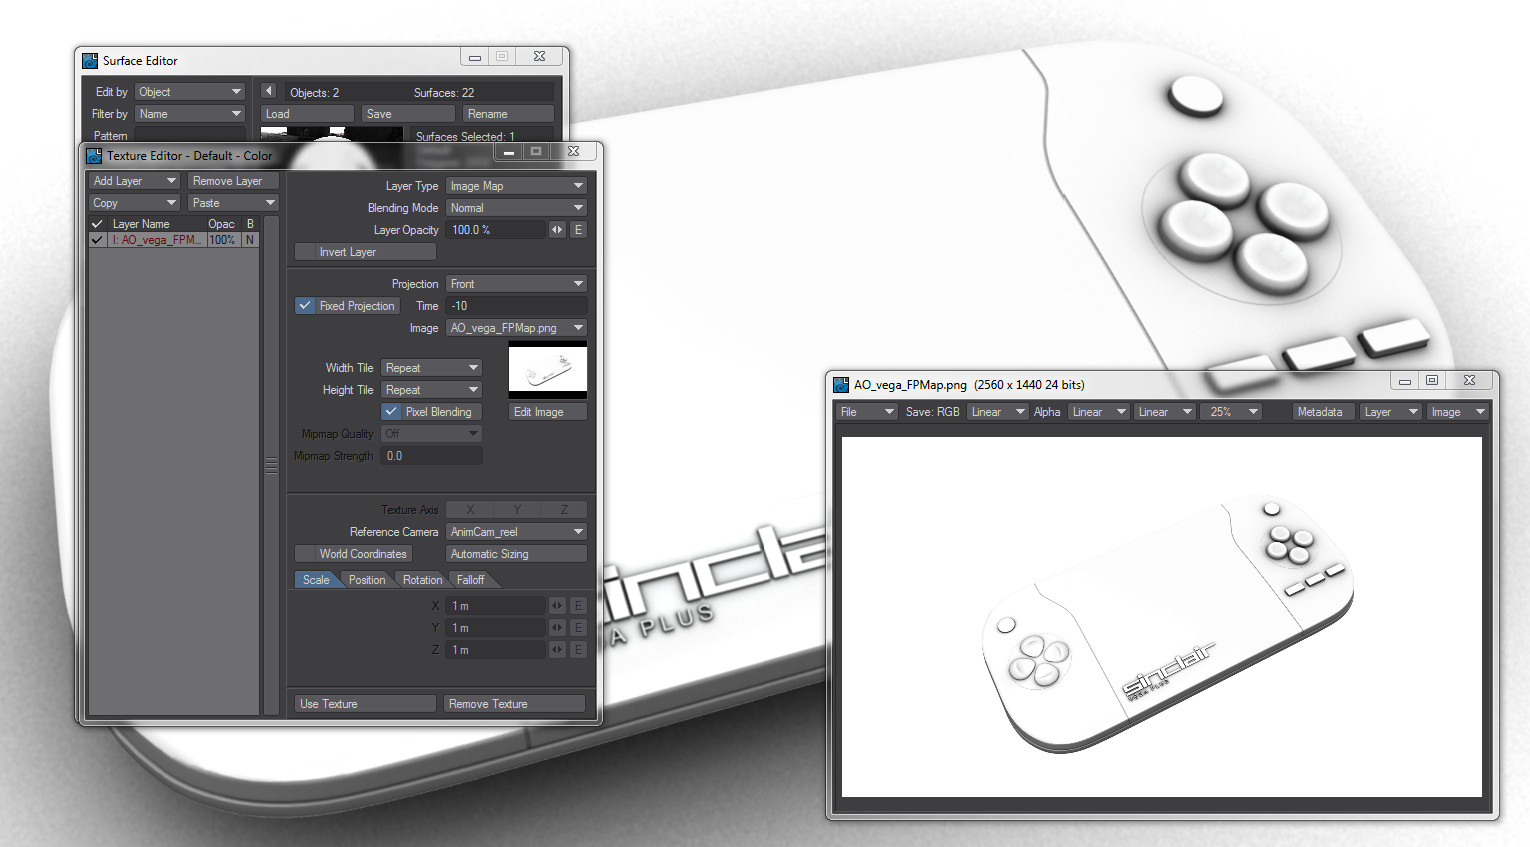Toggle the Invert Layer button
Viewport: 1530px width, 847px height.
pyautogui.click(x=365, y=252)
